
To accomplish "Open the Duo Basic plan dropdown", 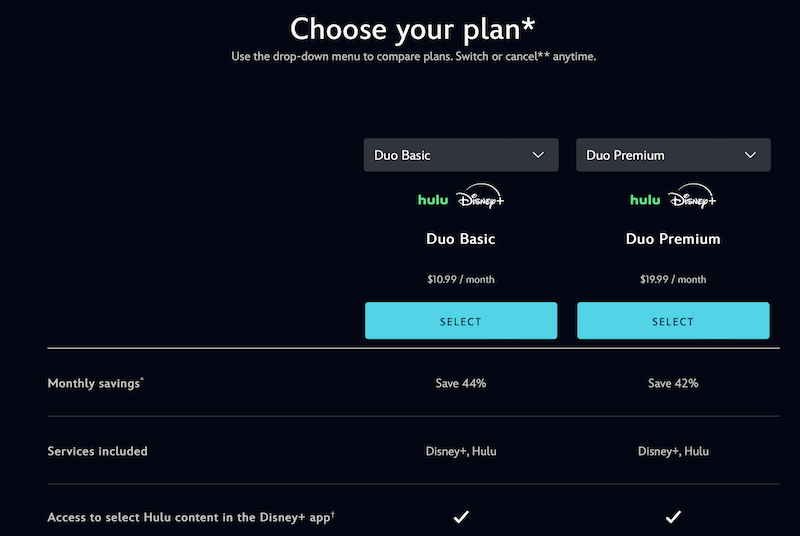I will coord(461,155).
